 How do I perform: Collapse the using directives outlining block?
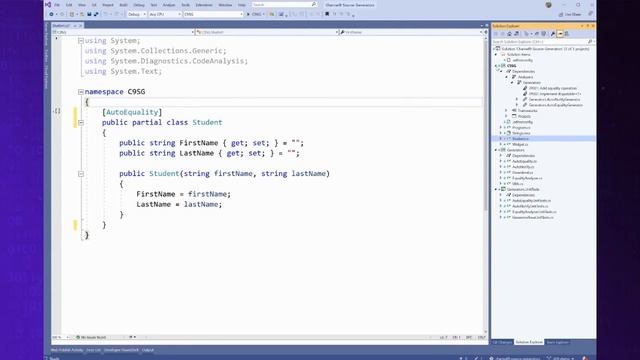[81, 41]
